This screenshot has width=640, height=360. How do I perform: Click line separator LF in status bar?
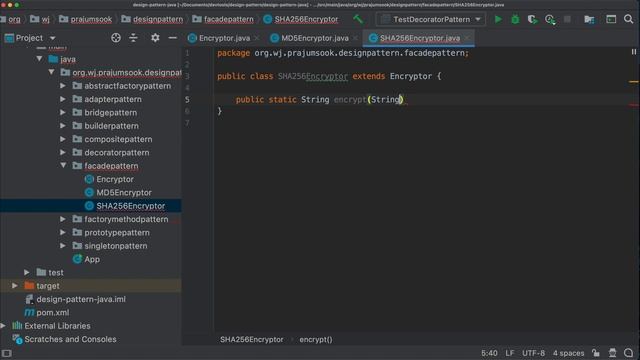(510, 353)
